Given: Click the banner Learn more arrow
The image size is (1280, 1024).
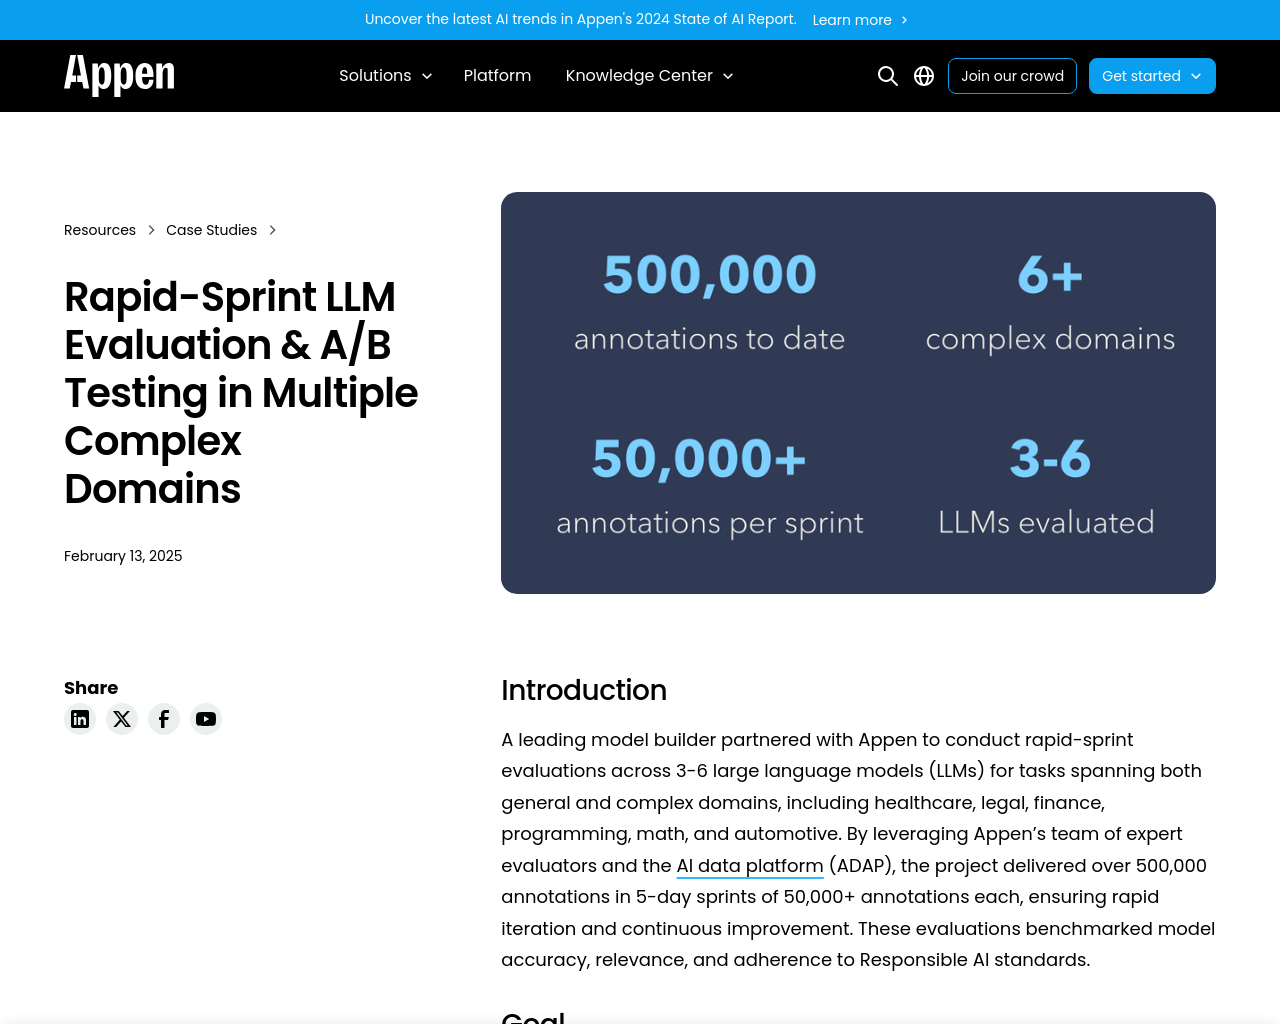Looking at the screenshot, I should pos(904,20).
